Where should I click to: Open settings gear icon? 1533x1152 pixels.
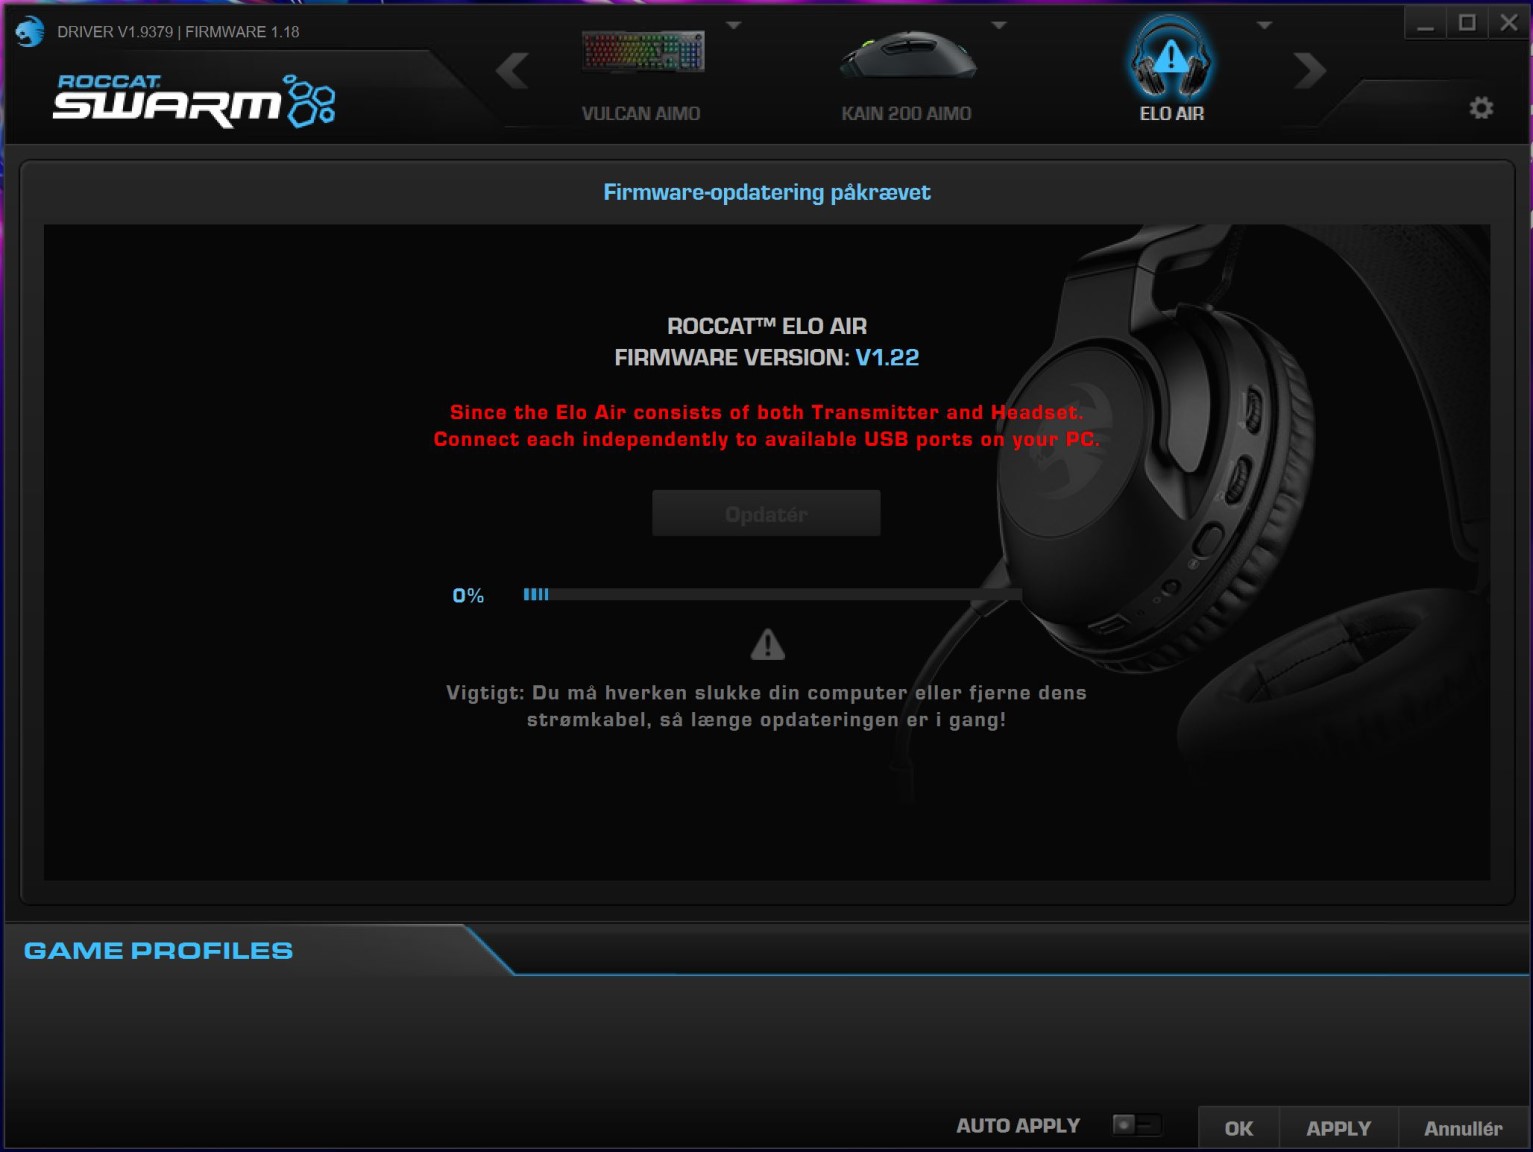pyautogui.click(x=1481, y=108)
